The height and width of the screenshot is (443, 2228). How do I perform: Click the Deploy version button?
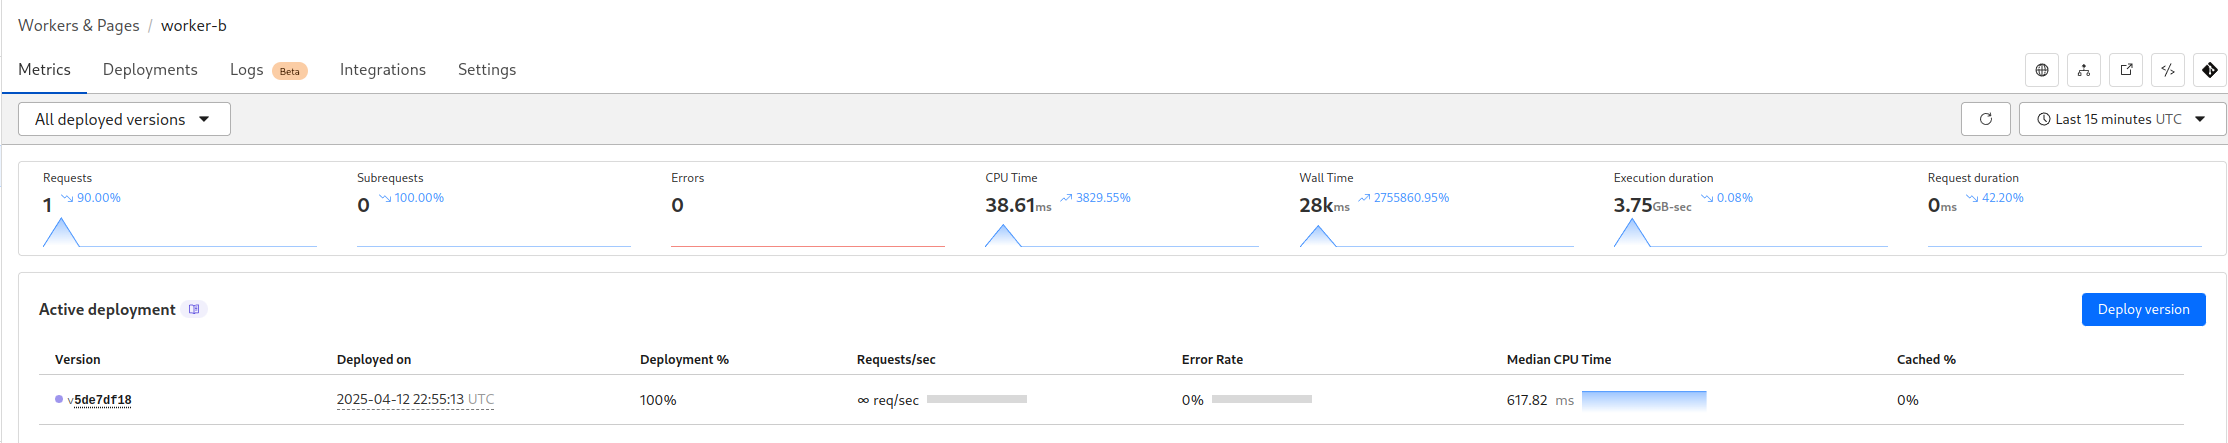(x=2143, y=309)
